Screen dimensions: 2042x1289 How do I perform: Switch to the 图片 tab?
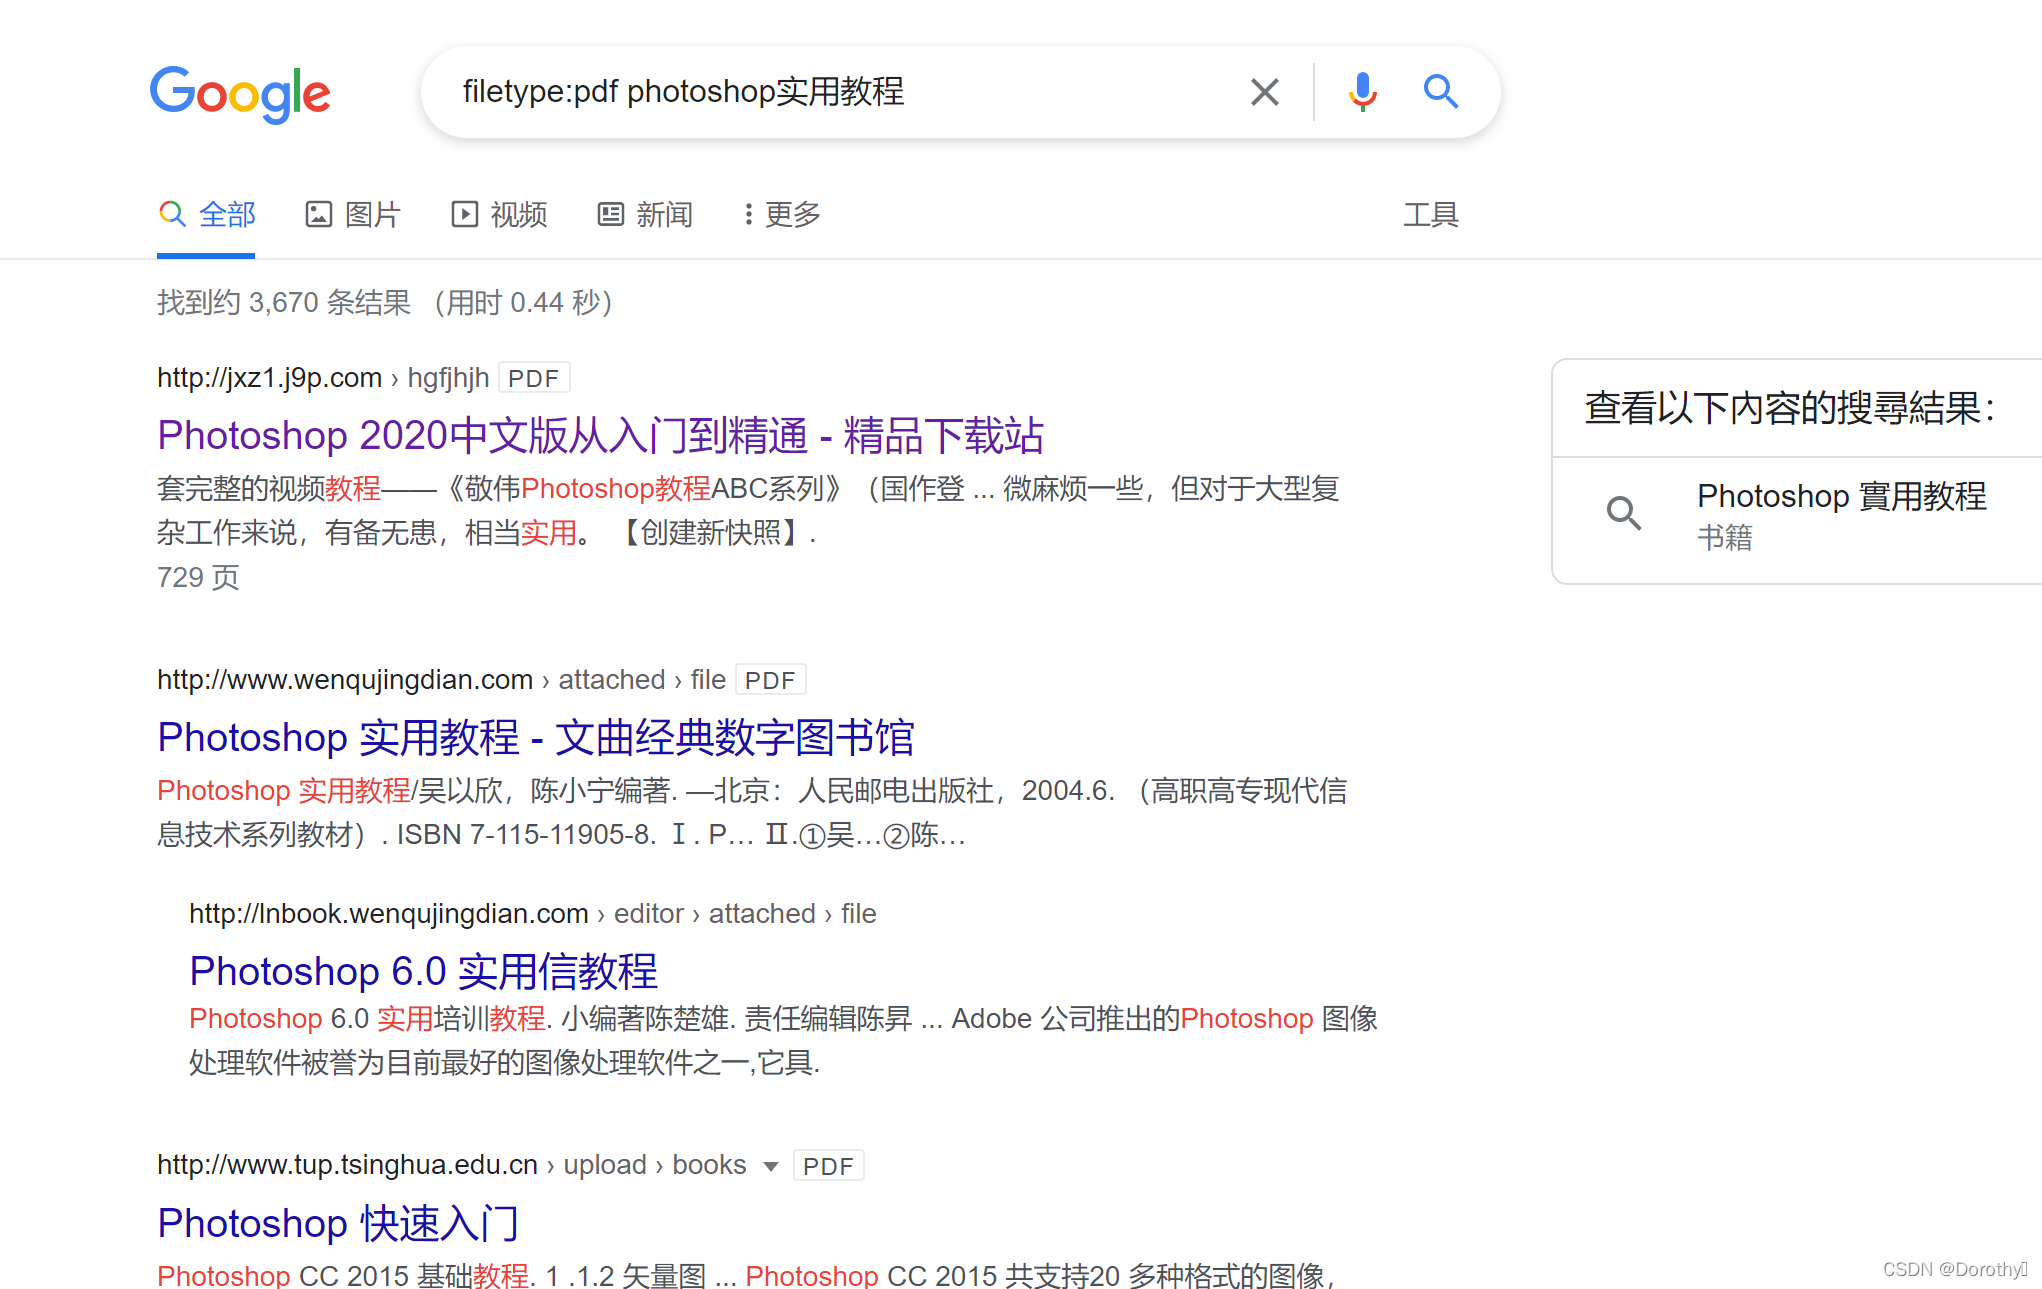tap(372, 214)
